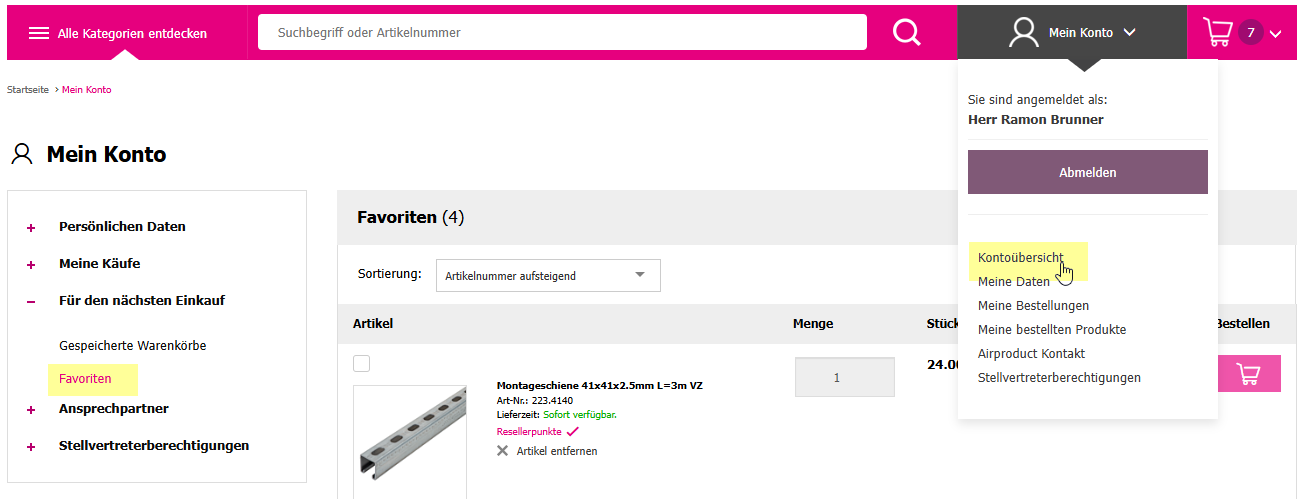
Task: Expand the Persönlichen Daten section
Action: click(x=31, y=228)
